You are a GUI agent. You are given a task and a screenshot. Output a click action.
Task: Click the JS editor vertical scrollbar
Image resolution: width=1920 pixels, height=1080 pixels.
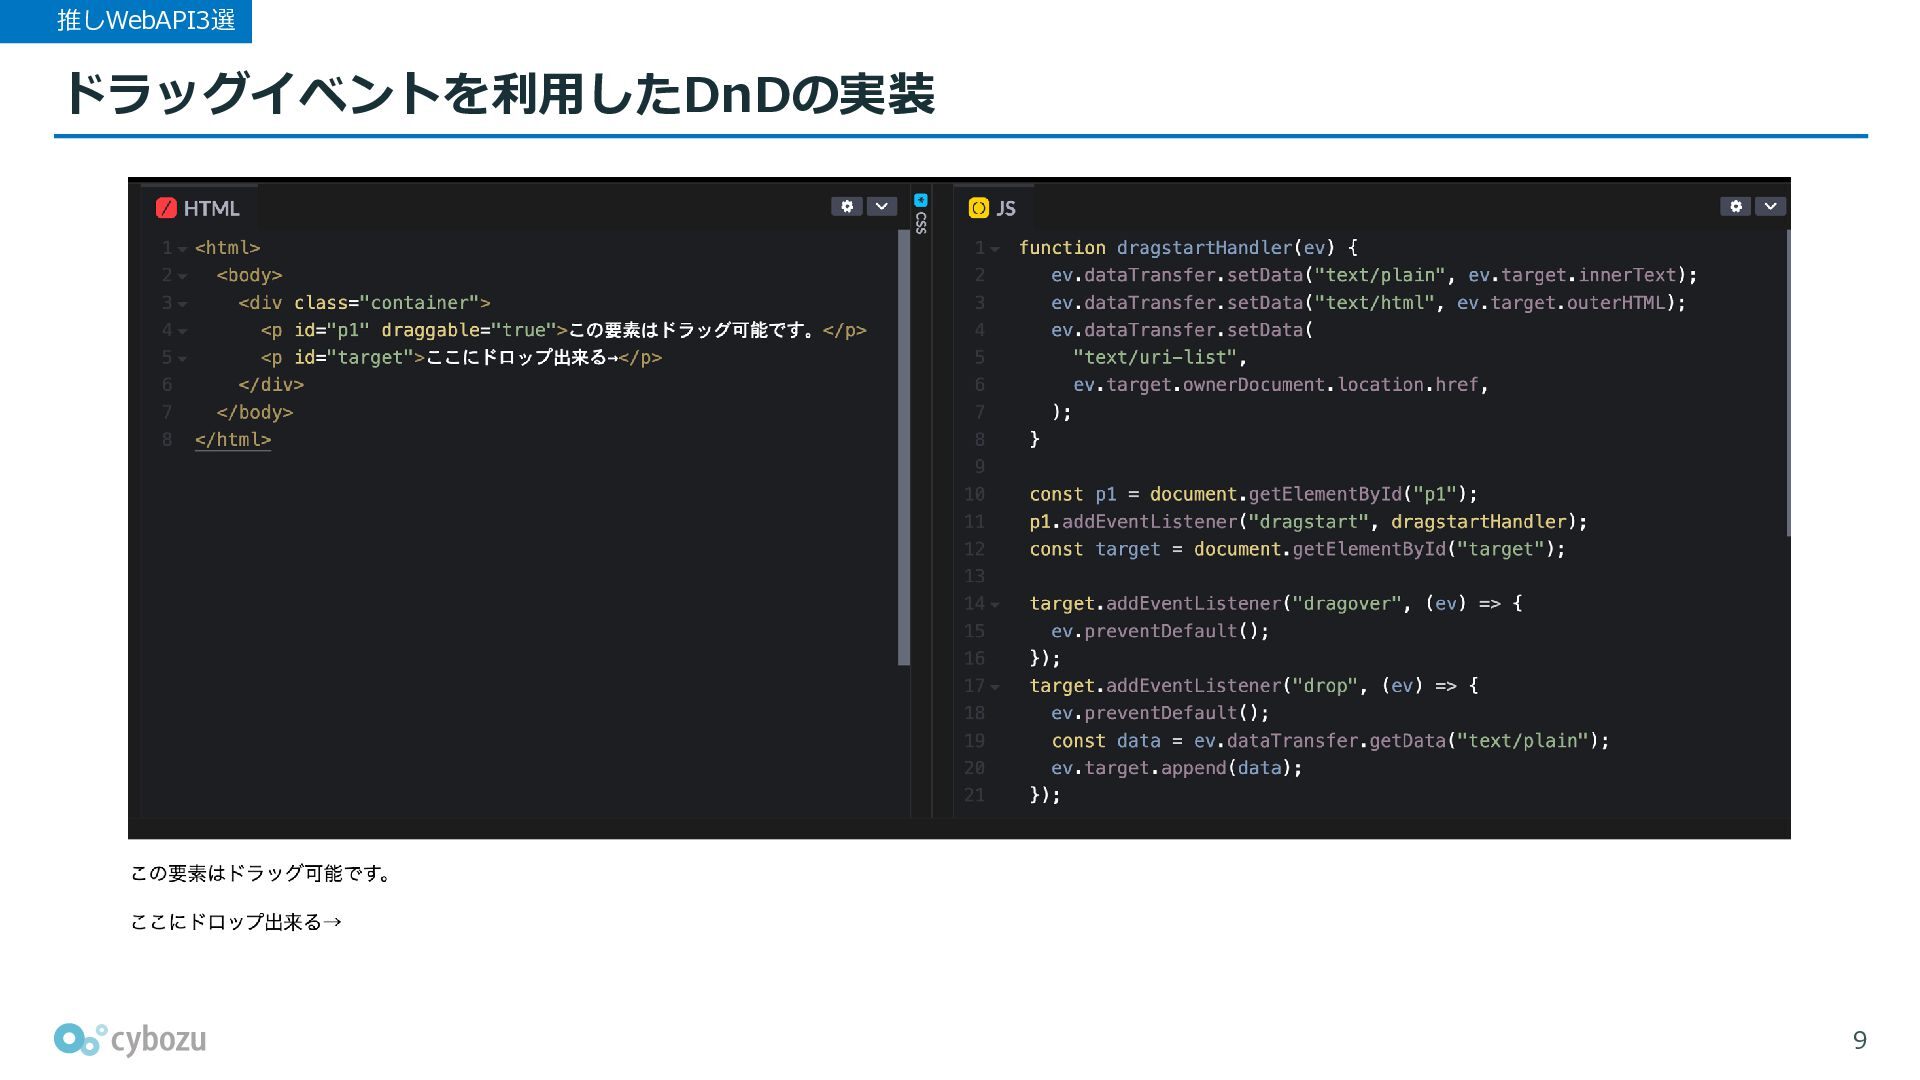pyautogui.click(x=1787, y=382)
